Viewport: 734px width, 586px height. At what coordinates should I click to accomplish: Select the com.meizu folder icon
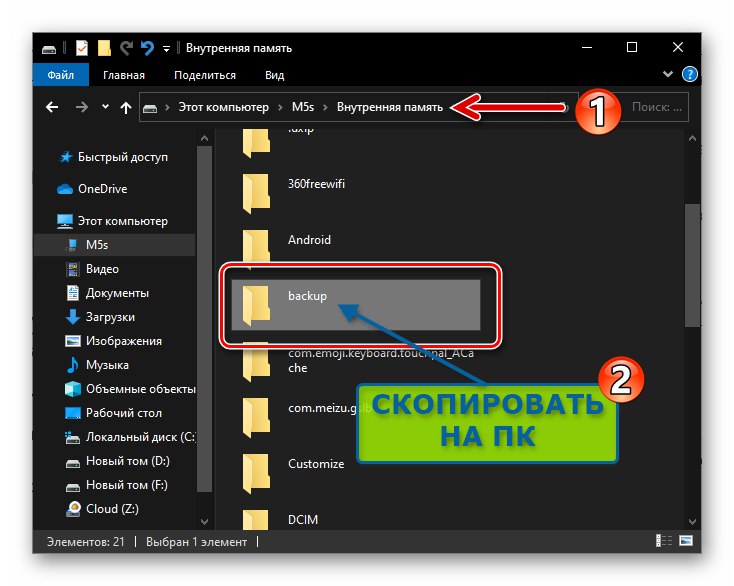tap(256, 418)
